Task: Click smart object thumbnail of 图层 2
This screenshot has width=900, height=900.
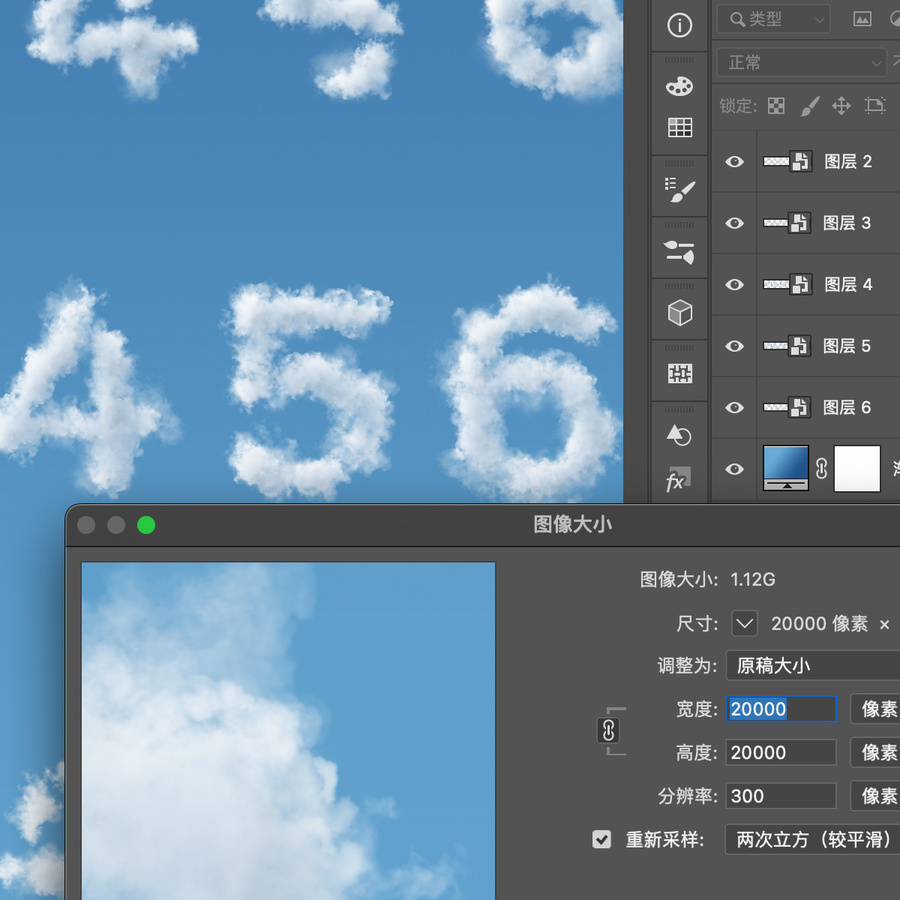Action: click(788, 161)
